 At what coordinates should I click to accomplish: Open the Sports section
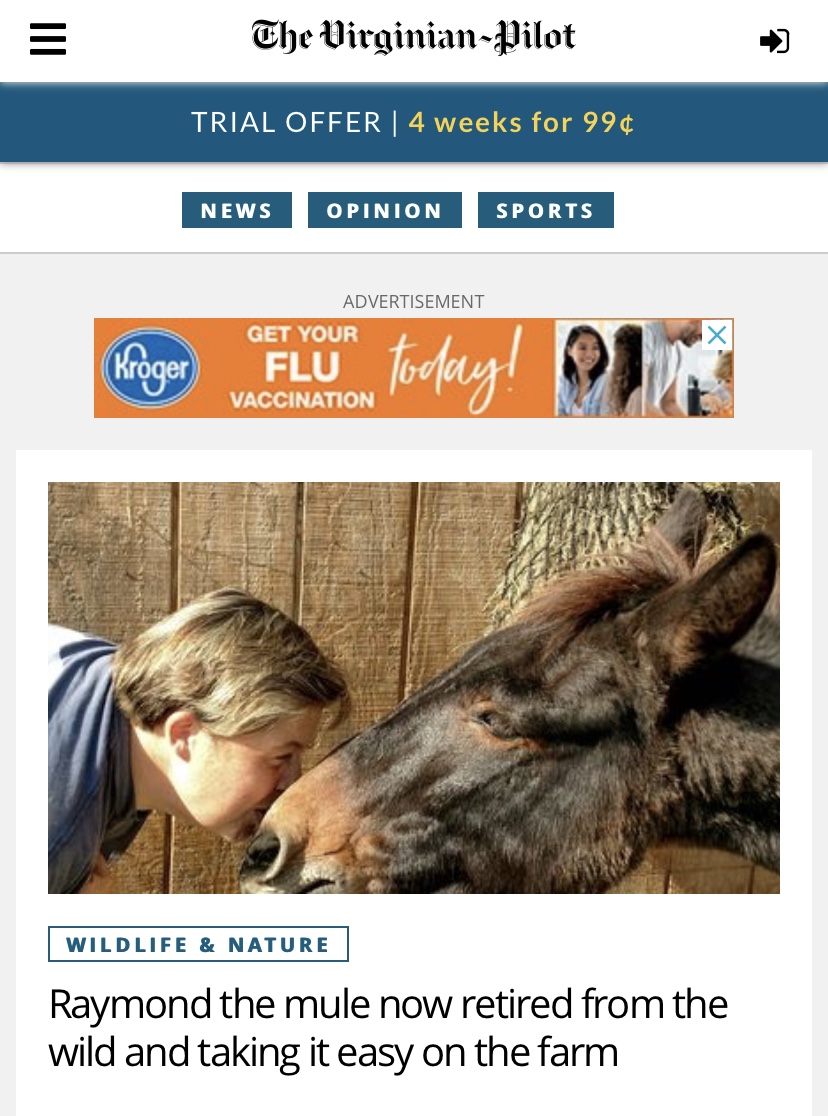click(545, 210)
